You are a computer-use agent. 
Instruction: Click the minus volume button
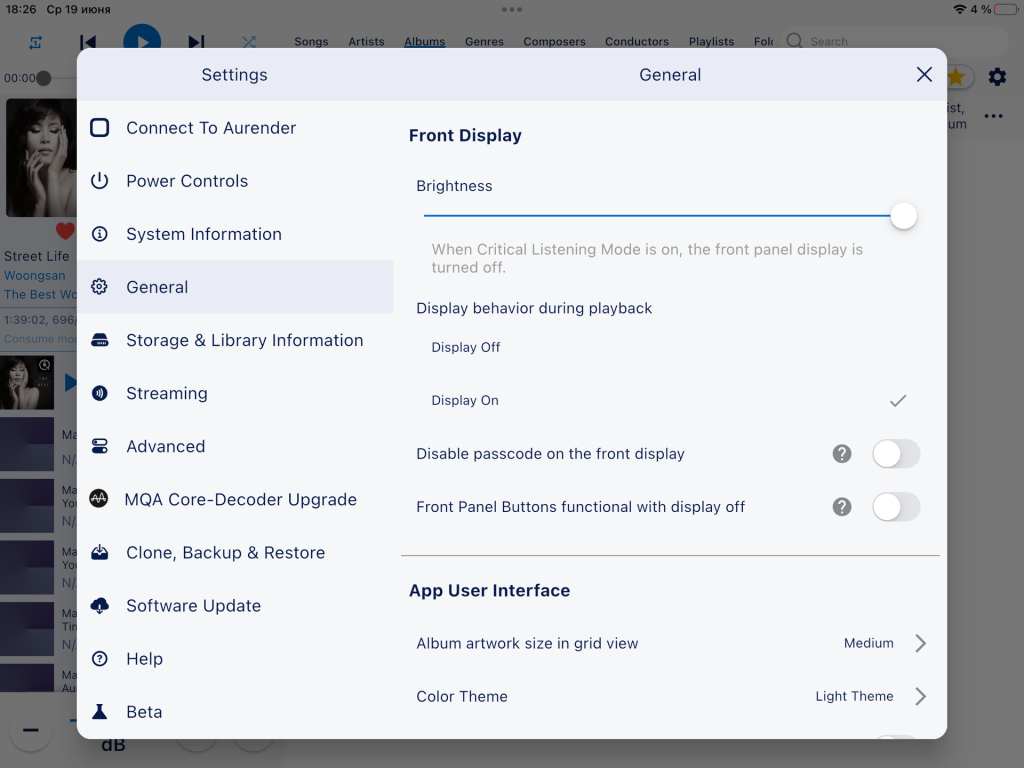(31, 730)
